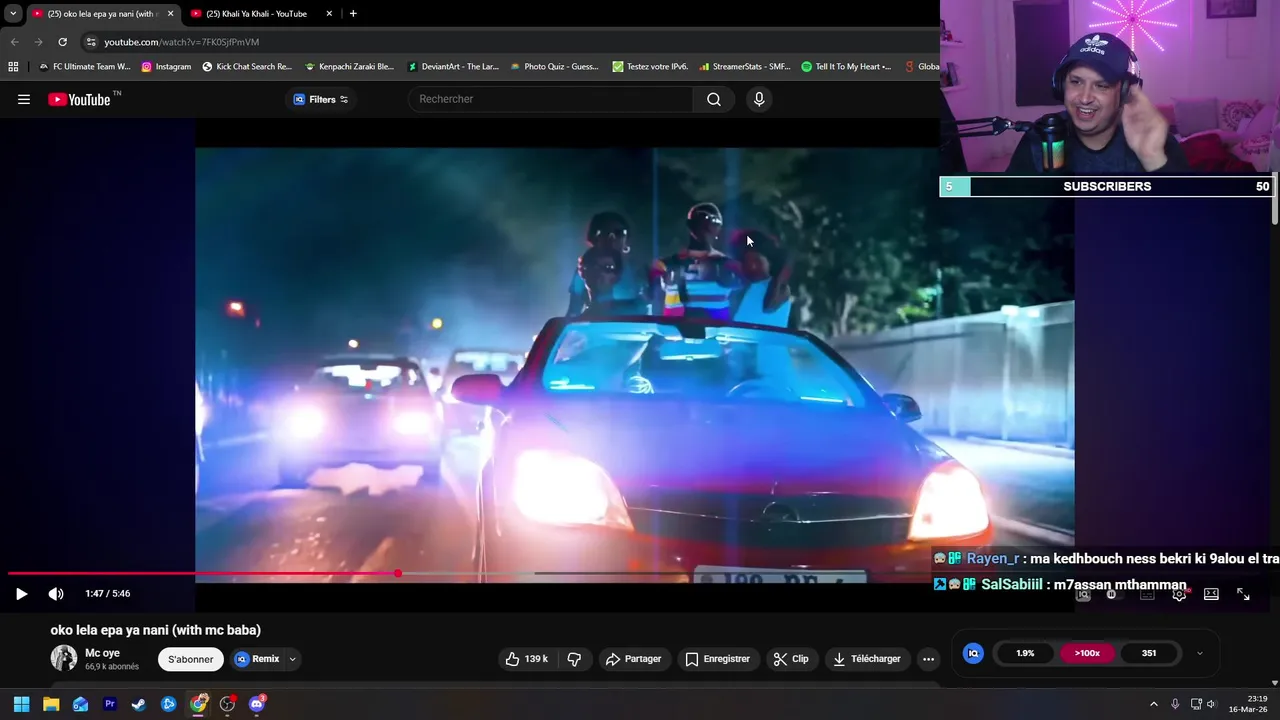
Task: Open Steam from the taskbar
Action: coord(139,704)
